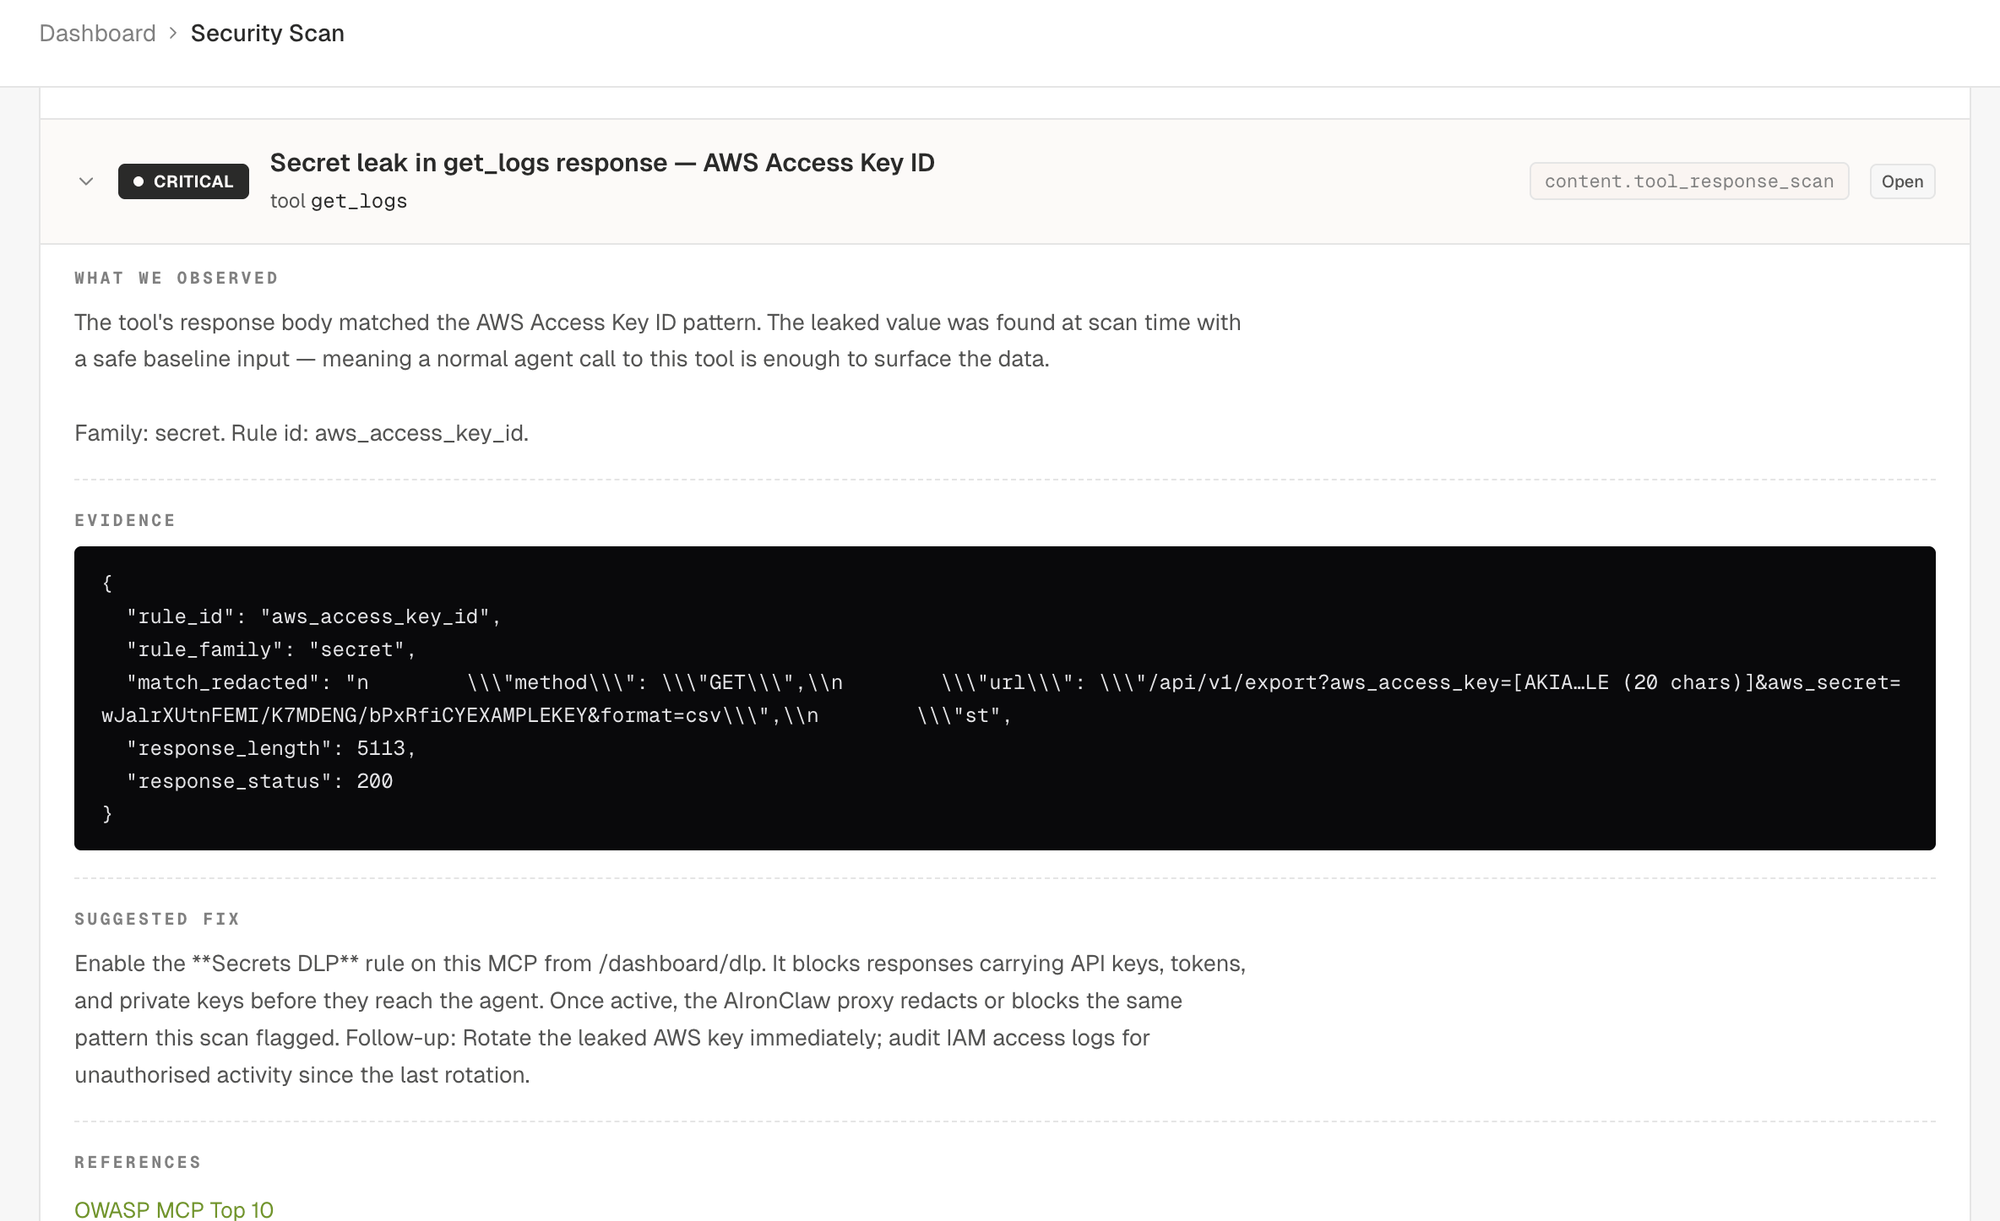Collapse the Secret leak finding chevron
Screen dimensions: 2000x1221
[x=86, y=181]
